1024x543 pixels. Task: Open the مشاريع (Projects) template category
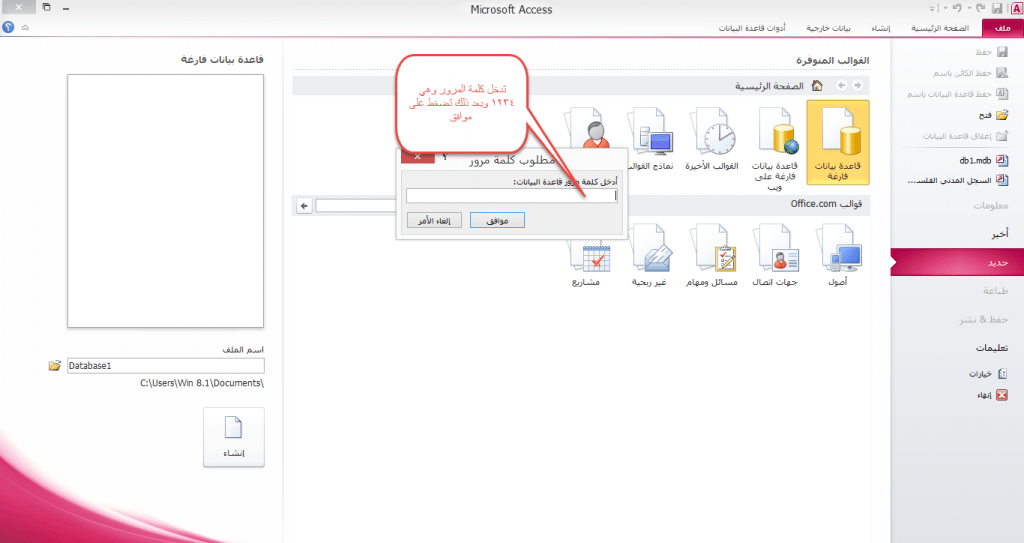[588, 263]
